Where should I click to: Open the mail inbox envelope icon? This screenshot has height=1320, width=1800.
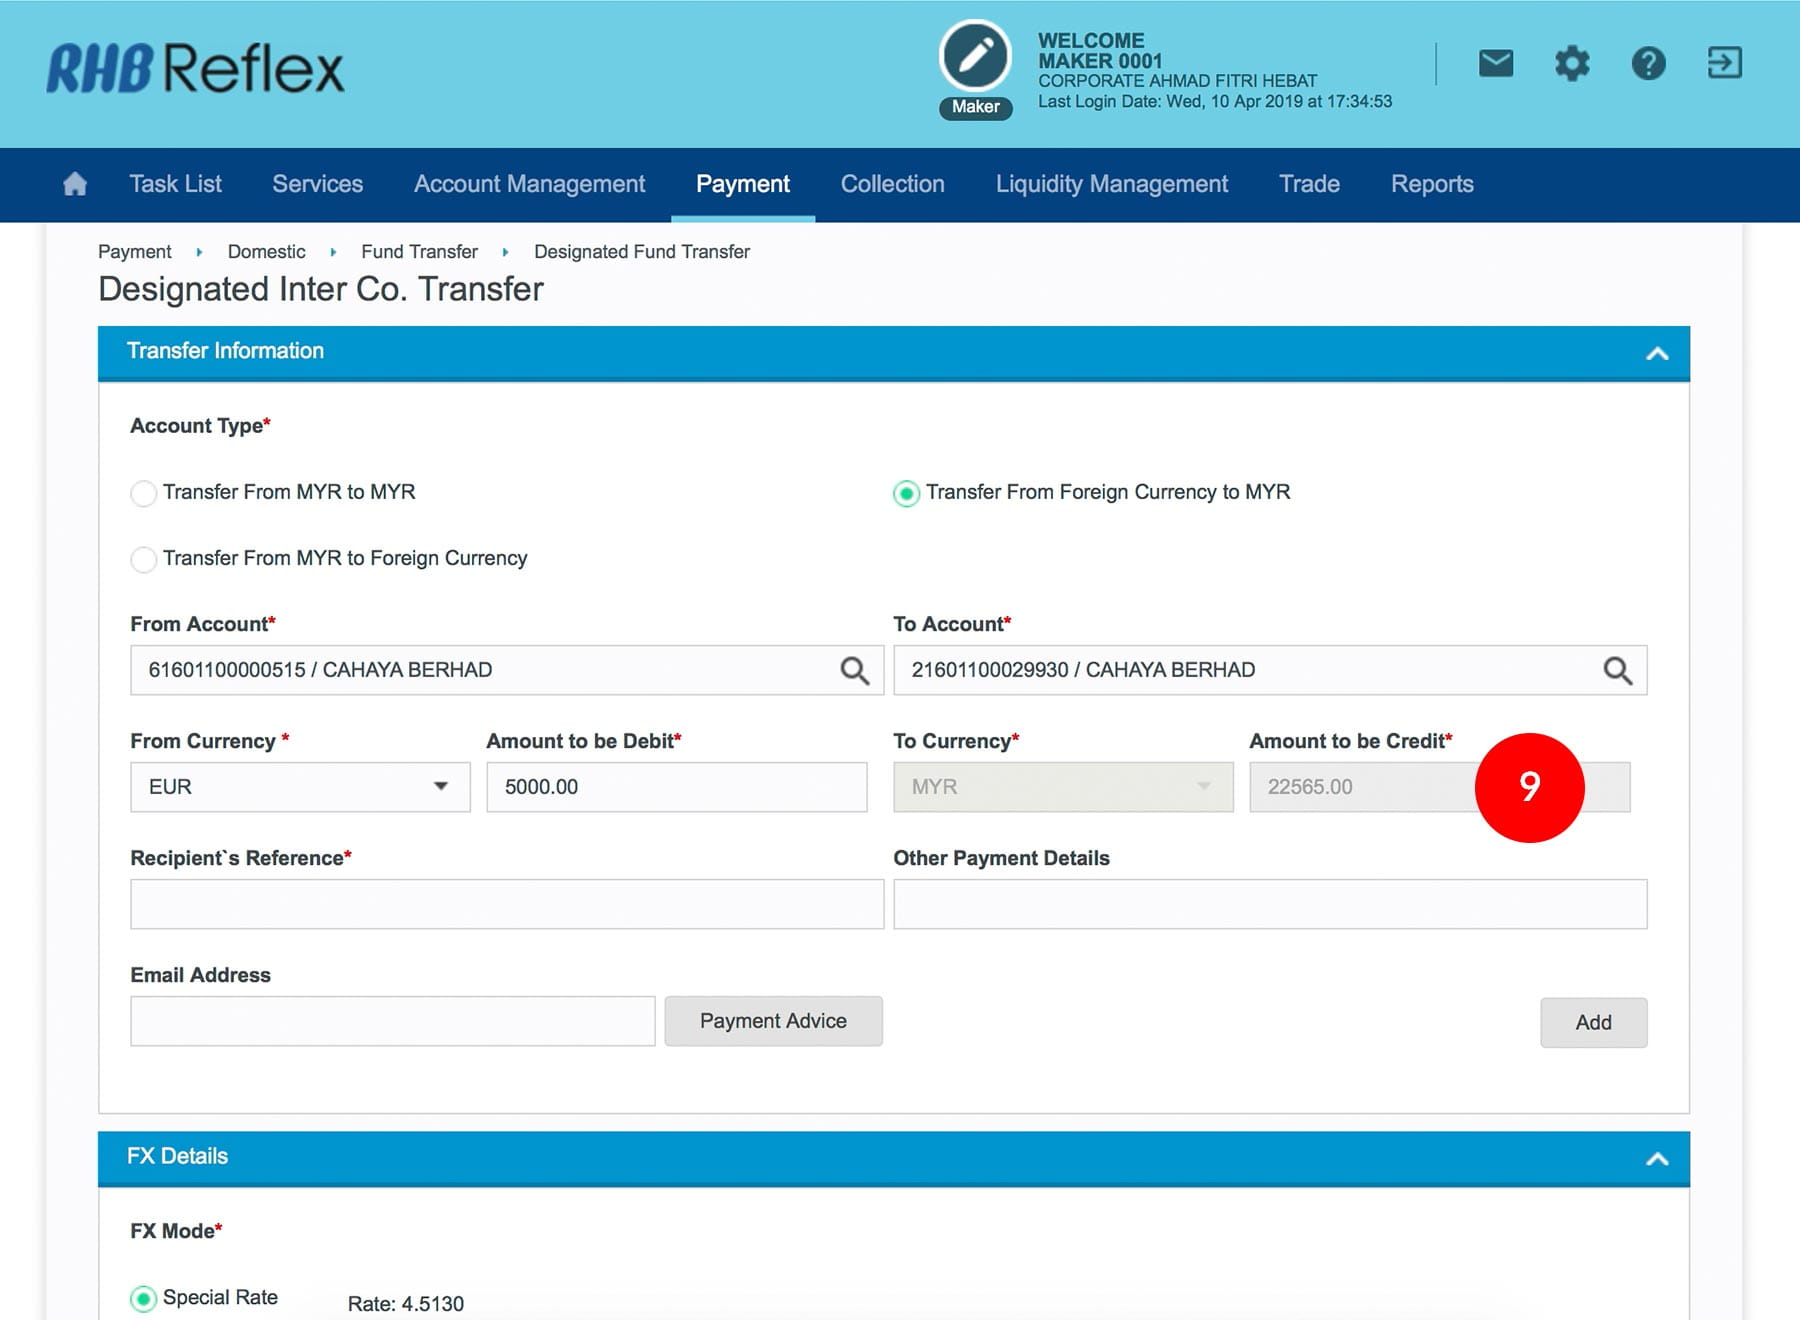coord(1496,64)
